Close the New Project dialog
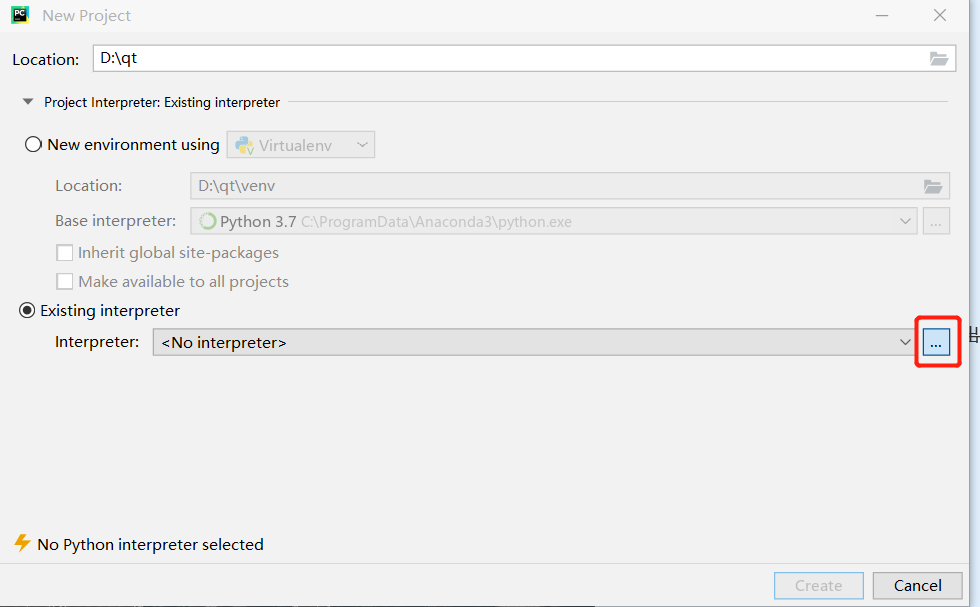Viewport: 980px width, 607px height. click(939, 15)
